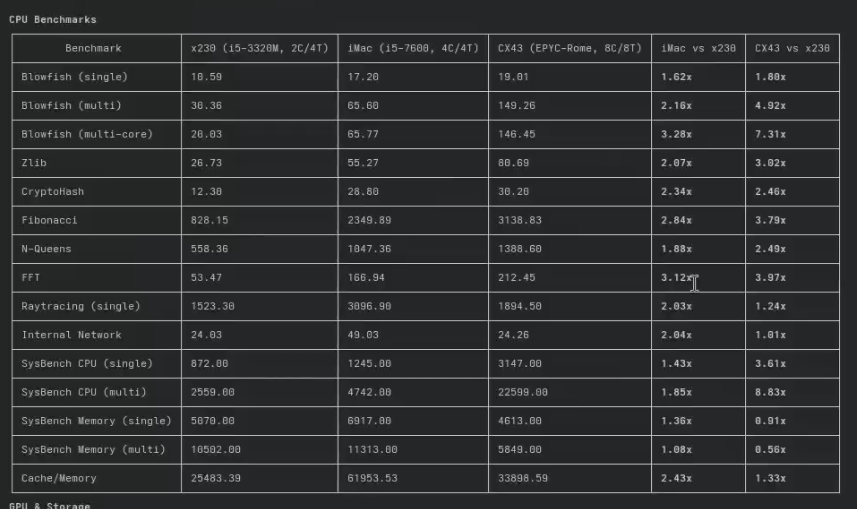Select the Cache/Memory row label
This screenshot has width=857, height=509.
click(61, 478)
